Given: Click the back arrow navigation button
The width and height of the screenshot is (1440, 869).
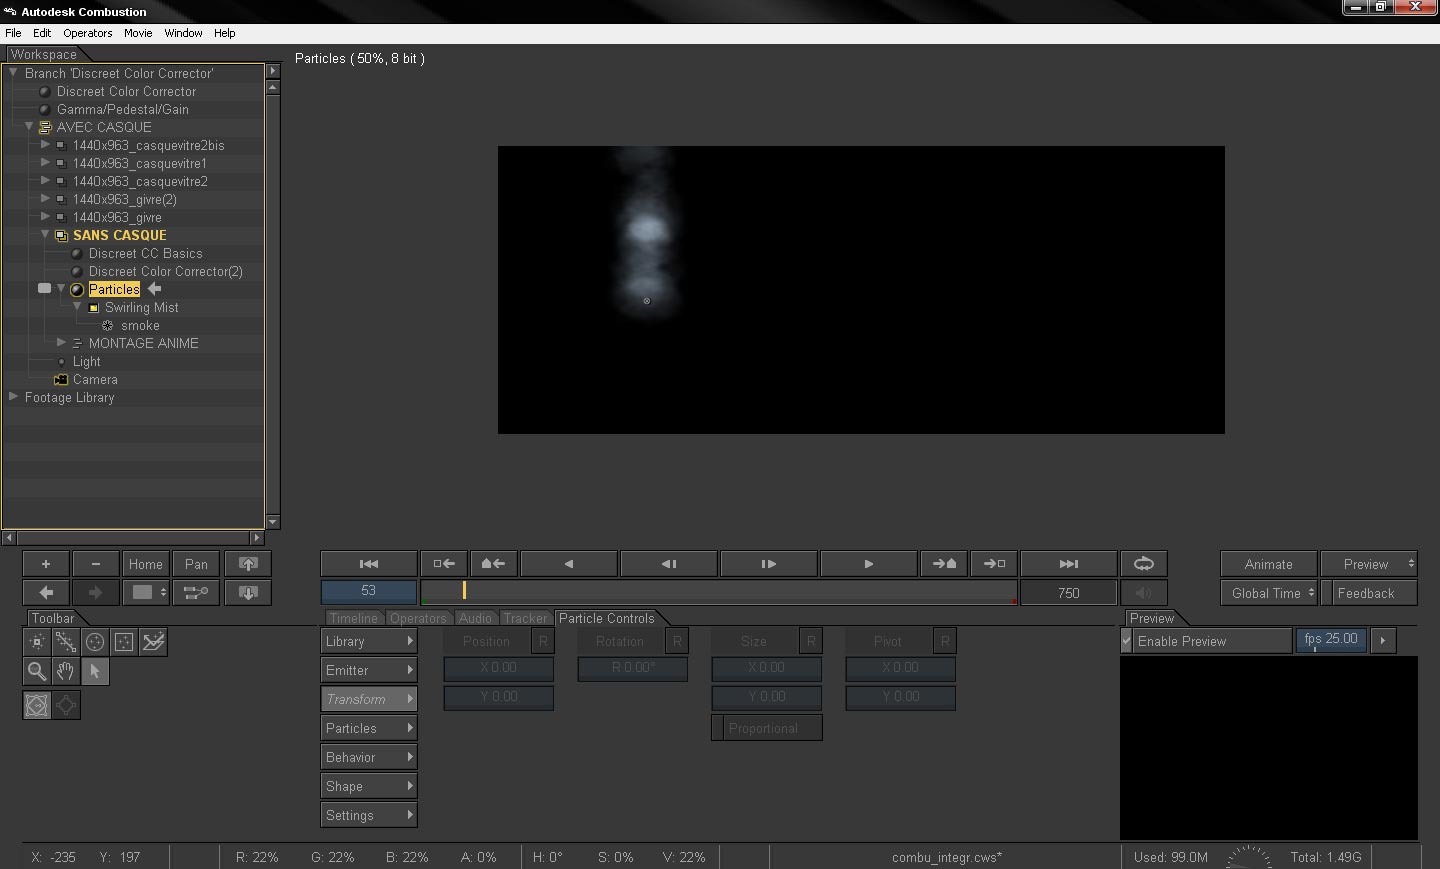Looking at the screenshot, I should coord(46,592).
